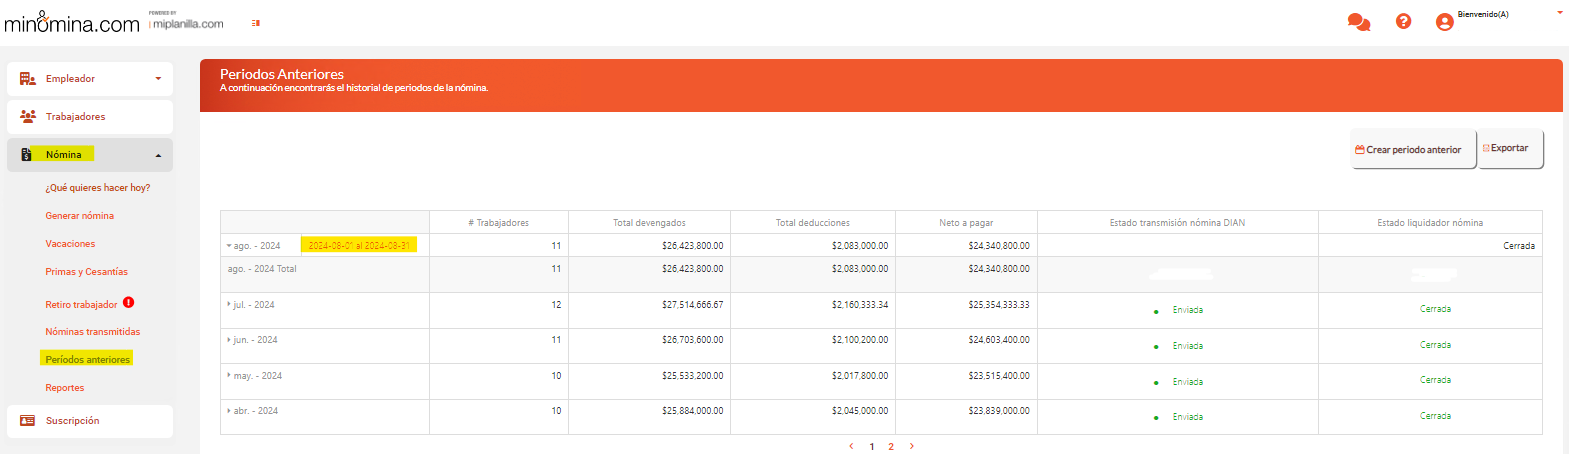Image resolution: width=1569 pixels, height=454 pixels.
Task: Open Primas y Cesantías menu item
Action: pyautogui.click(x=87, y=271)
